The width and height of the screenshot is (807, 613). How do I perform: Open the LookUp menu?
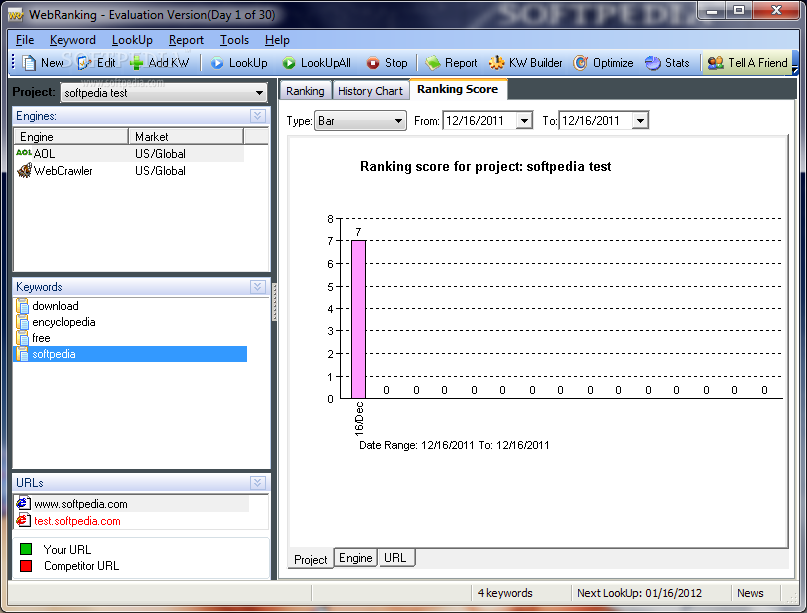[132, 40]
